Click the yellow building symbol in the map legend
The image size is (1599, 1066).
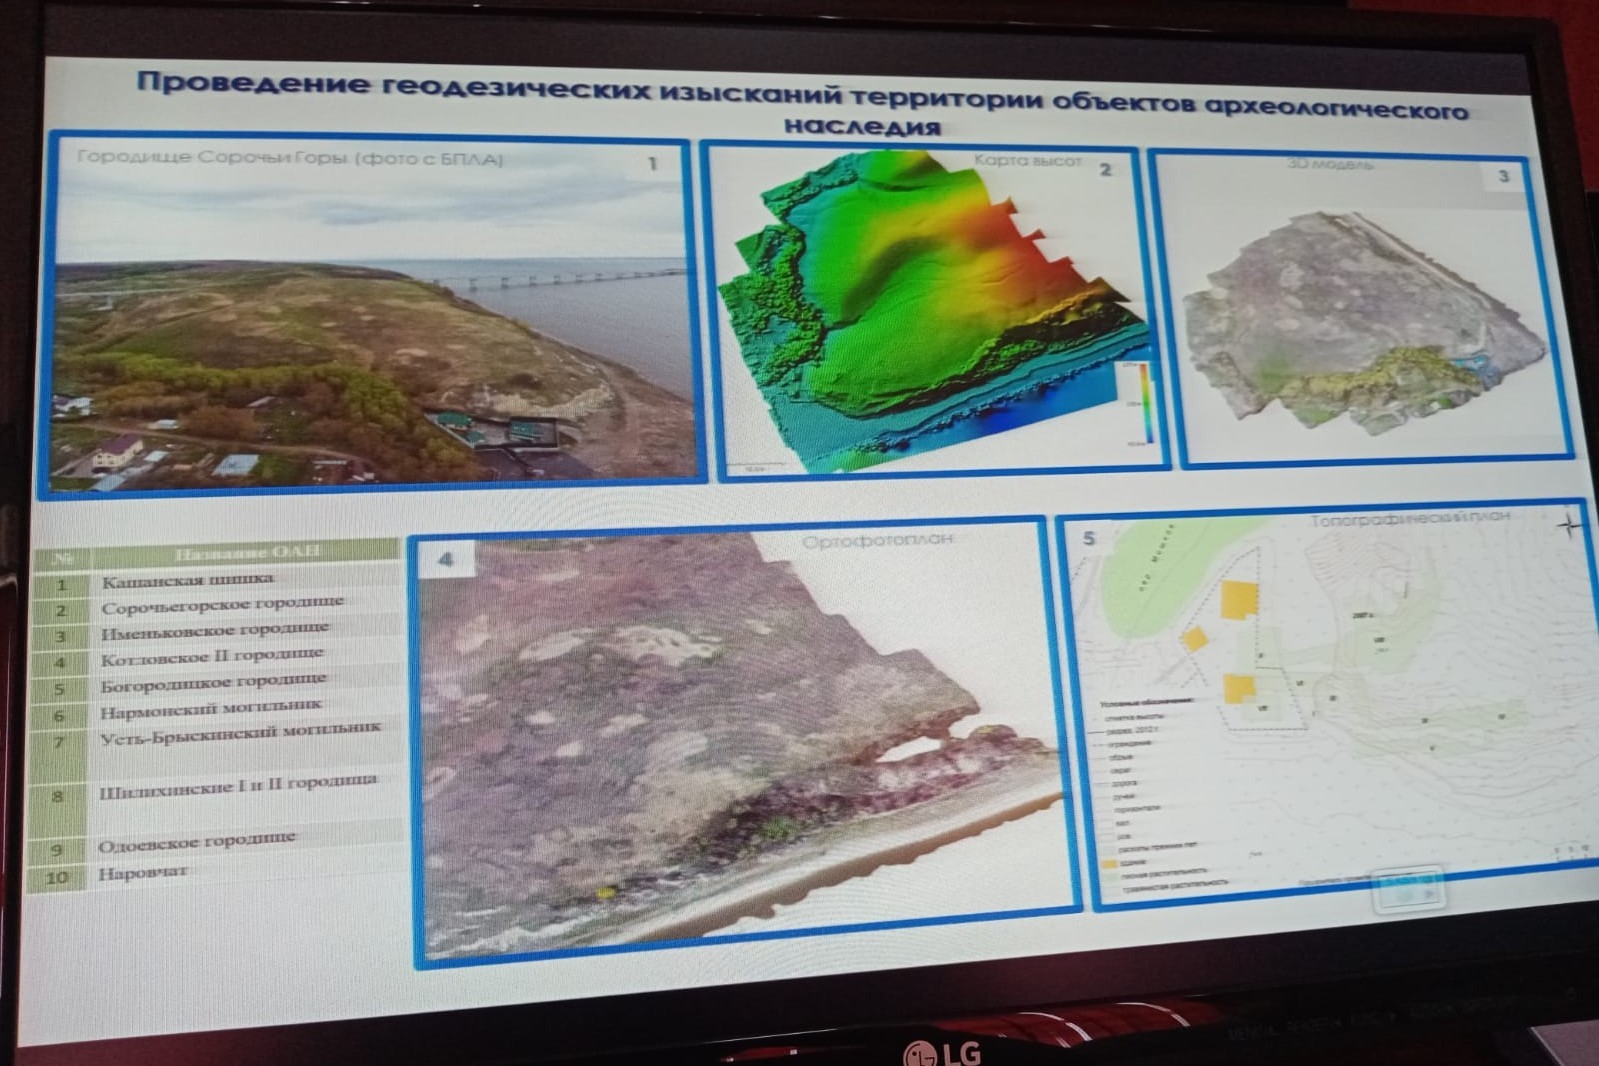[1108, 861]
